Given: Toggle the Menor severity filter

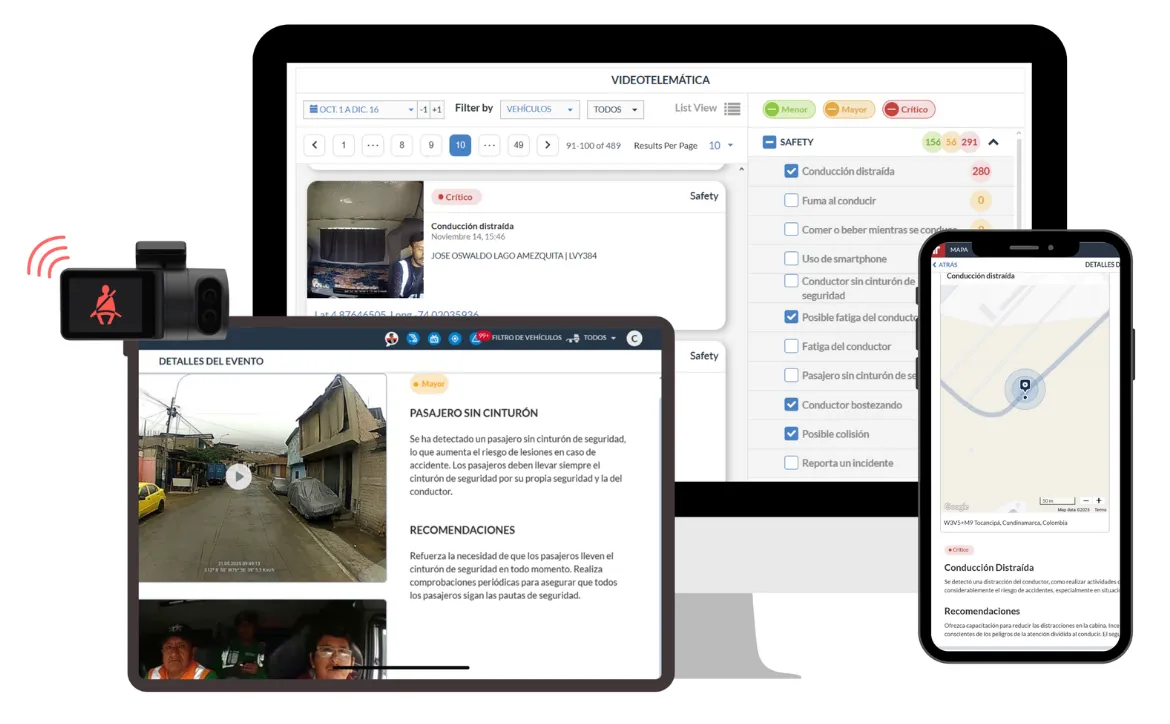Looking at the screenshot, I should coord(788,109).
